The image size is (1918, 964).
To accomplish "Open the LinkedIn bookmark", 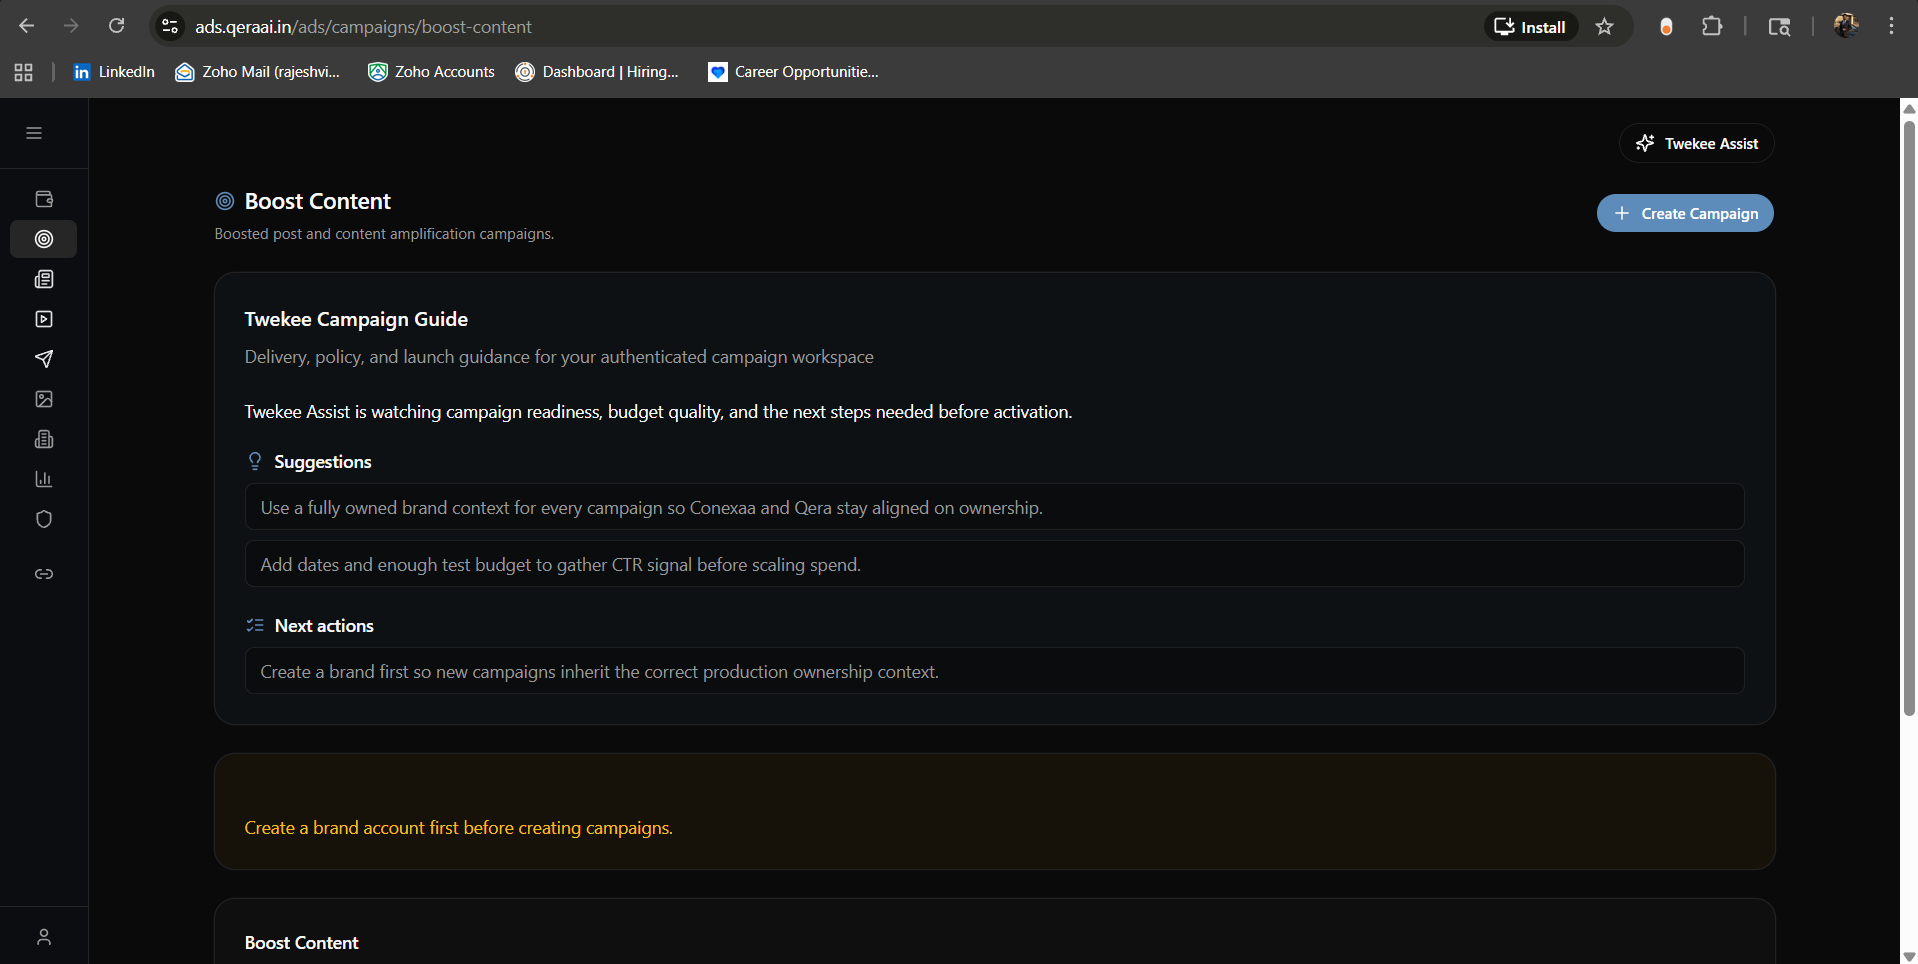I will [114, 72].
